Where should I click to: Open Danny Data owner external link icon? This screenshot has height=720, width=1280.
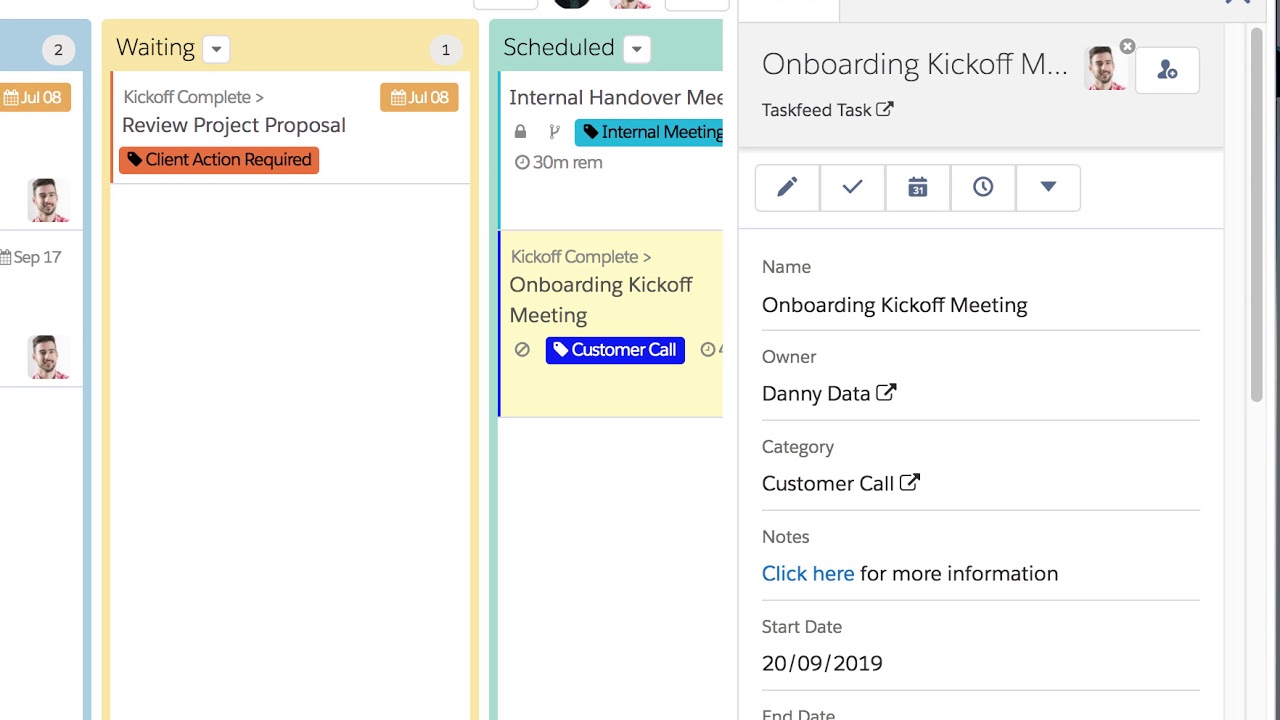click(886, 392)
